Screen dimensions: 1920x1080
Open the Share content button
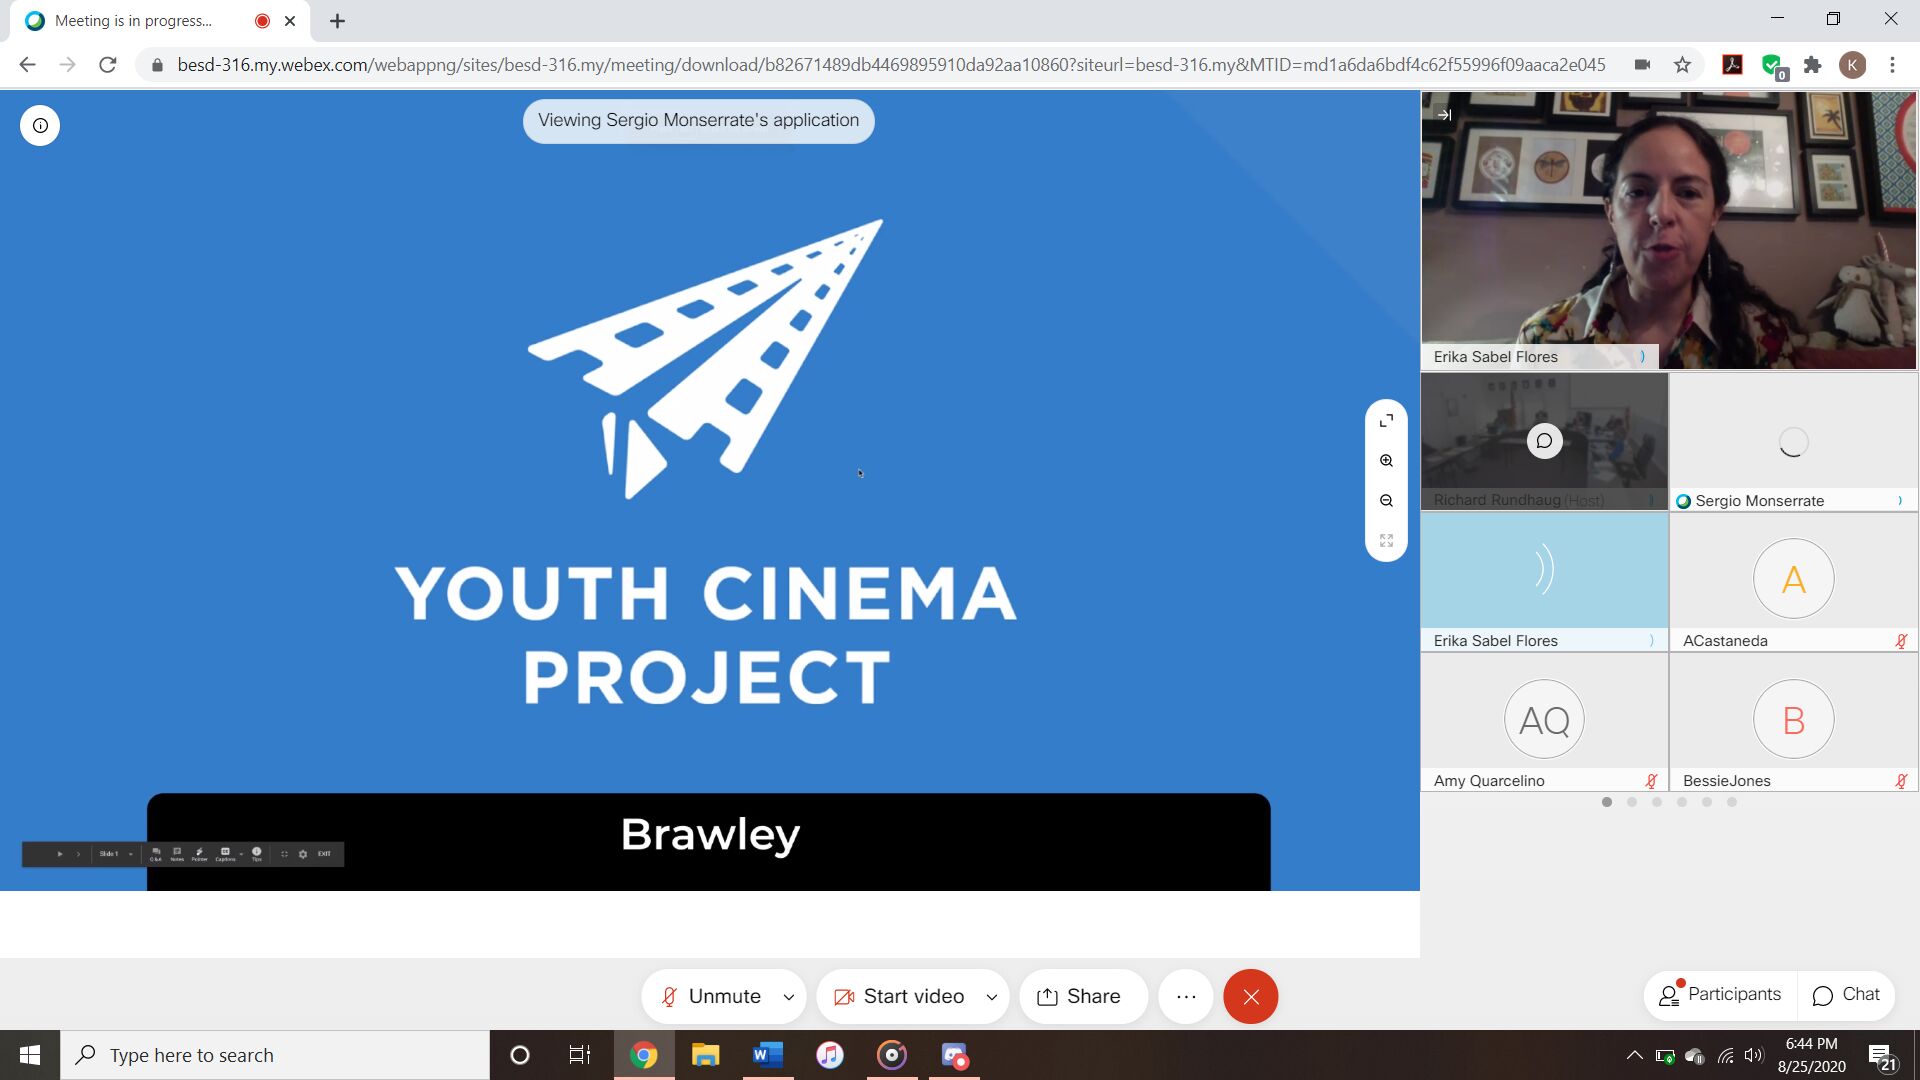[1082, 996]
